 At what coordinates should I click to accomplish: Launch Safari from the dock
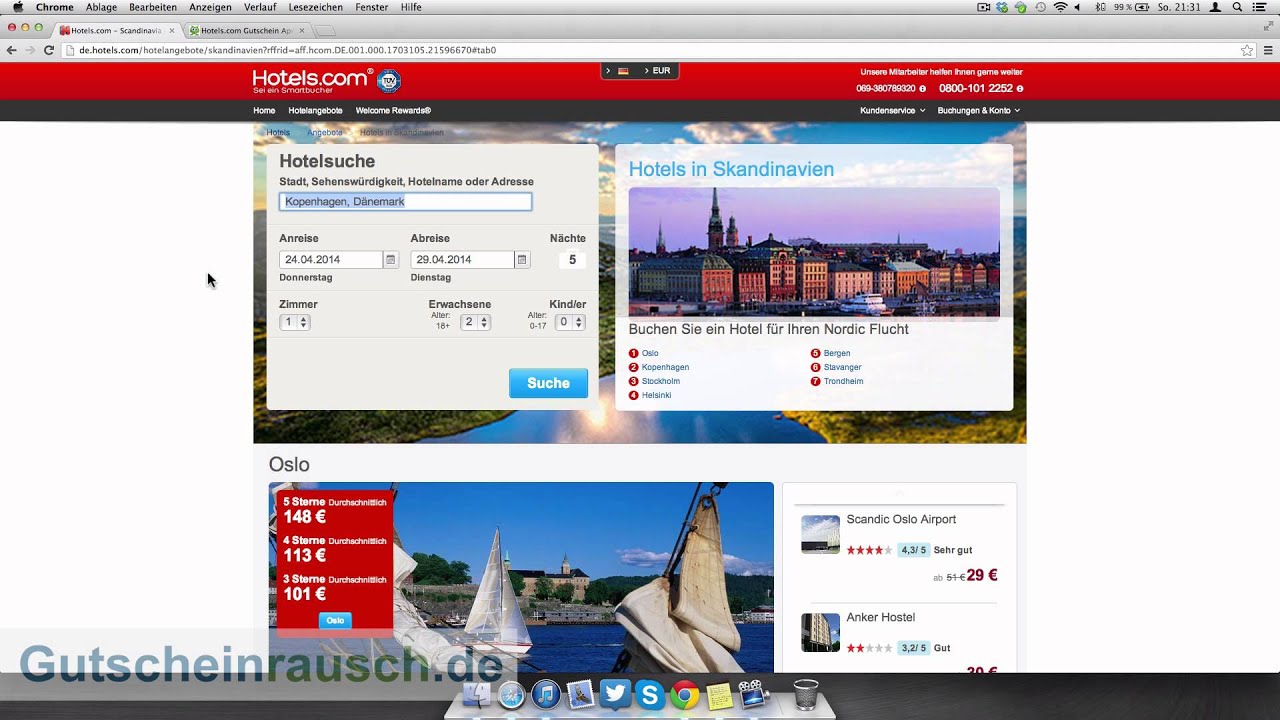coord(511,694)
